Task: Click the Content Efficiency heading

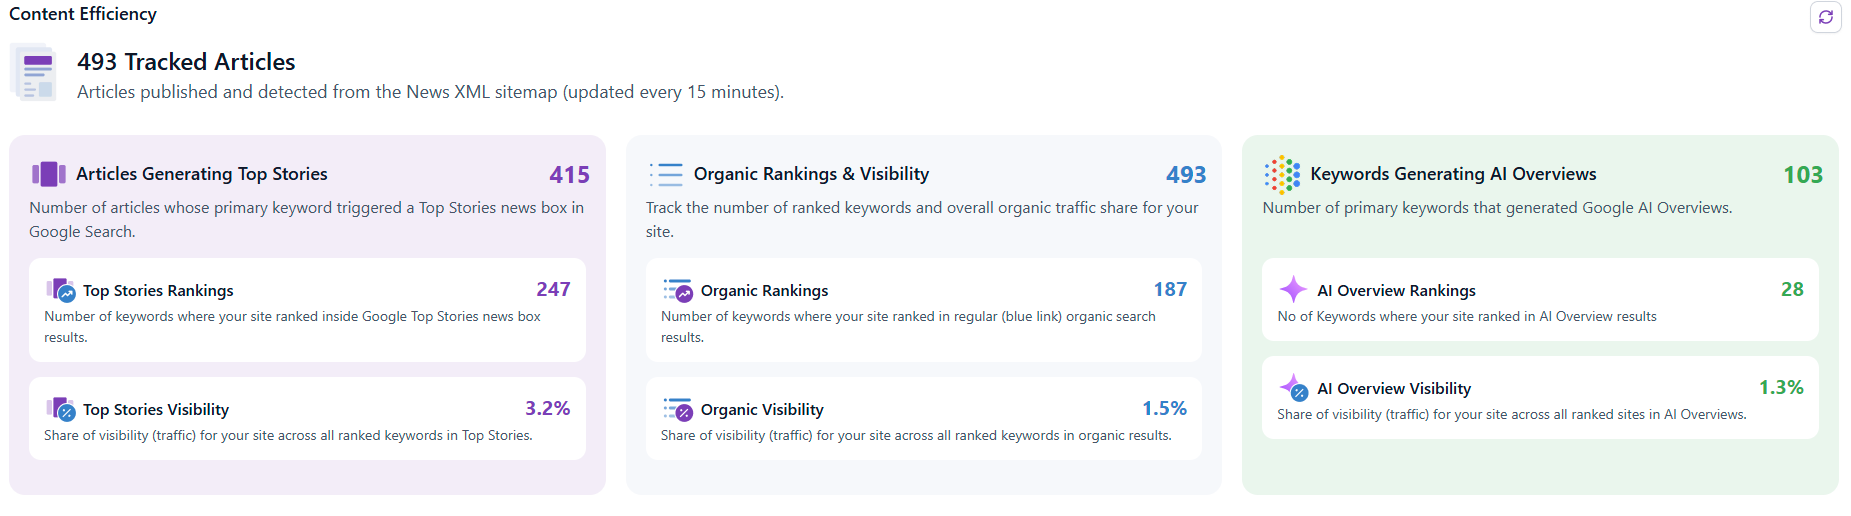Action: pos(83,14)
